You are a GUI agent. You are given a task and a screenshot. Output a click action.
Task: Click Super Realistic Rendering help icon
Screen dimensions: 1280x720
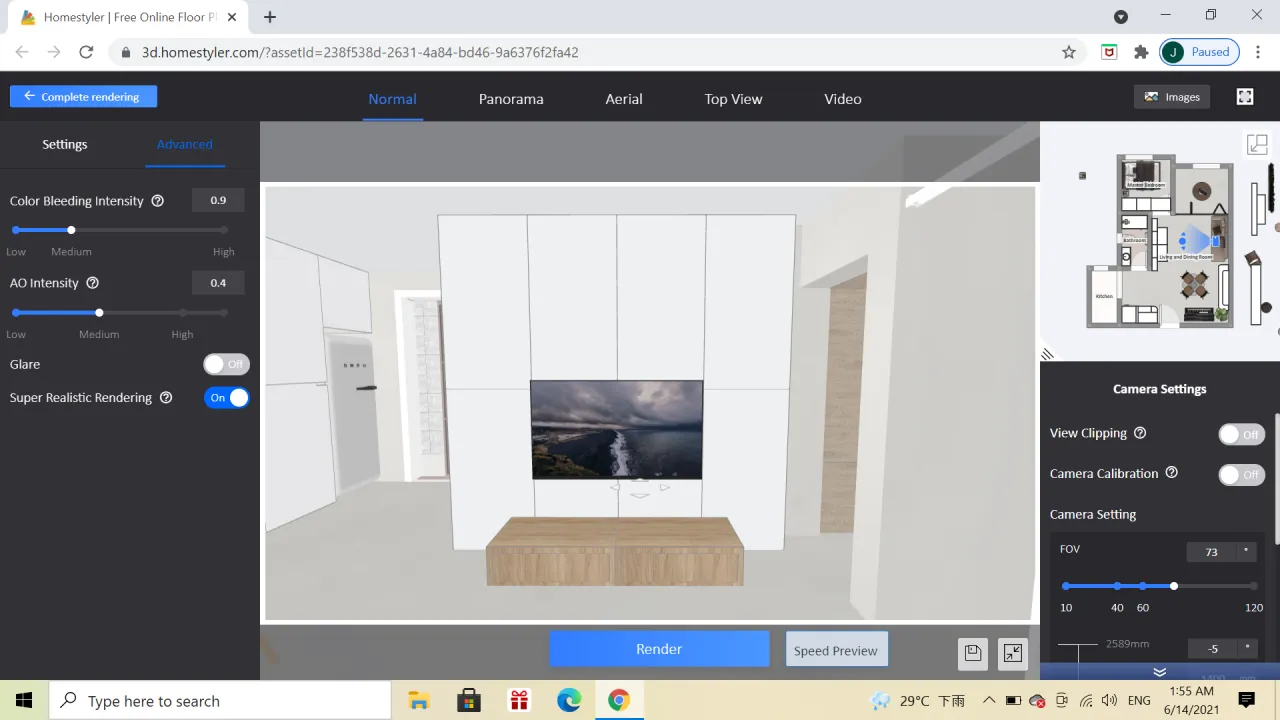click(166, 398)
